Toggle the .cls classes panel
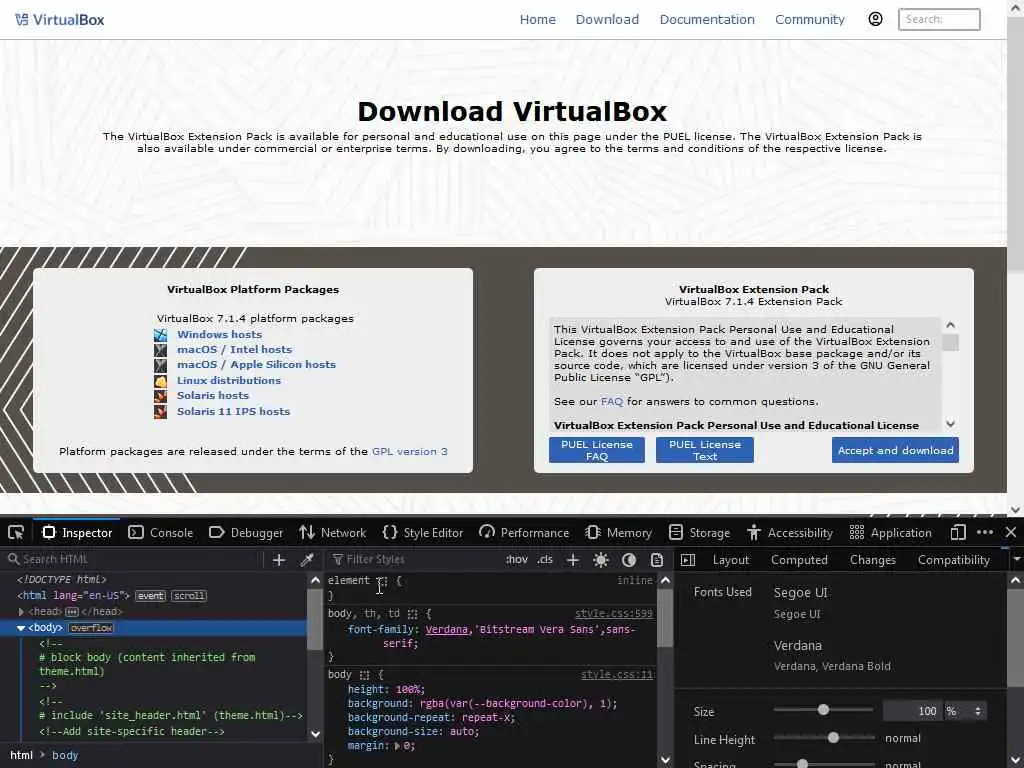 click(545, 559)
